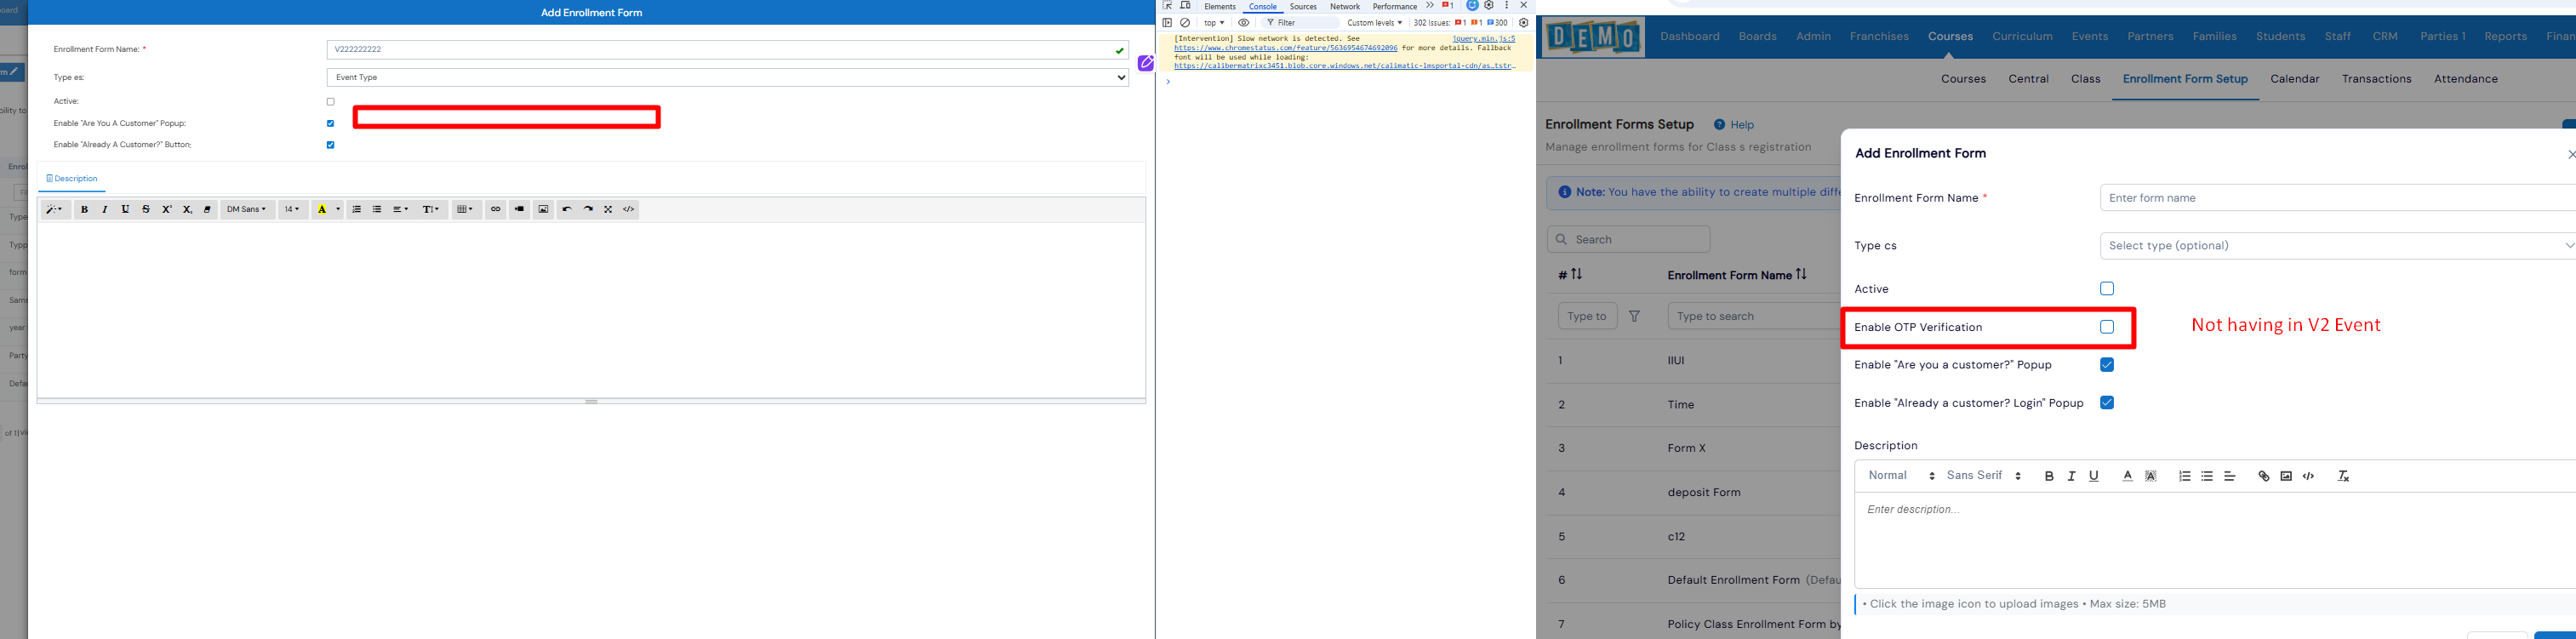Open table insert dropdown in left editor
Viewport: 2576px width, 639px height.
tap(467, 209)
